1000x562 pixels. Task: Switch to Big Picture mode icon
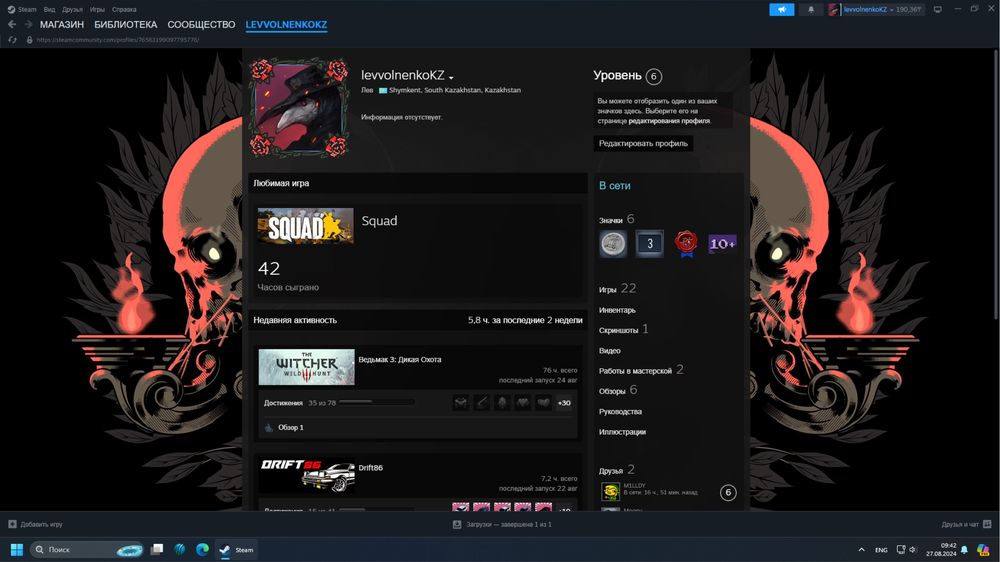coord(938,10)
